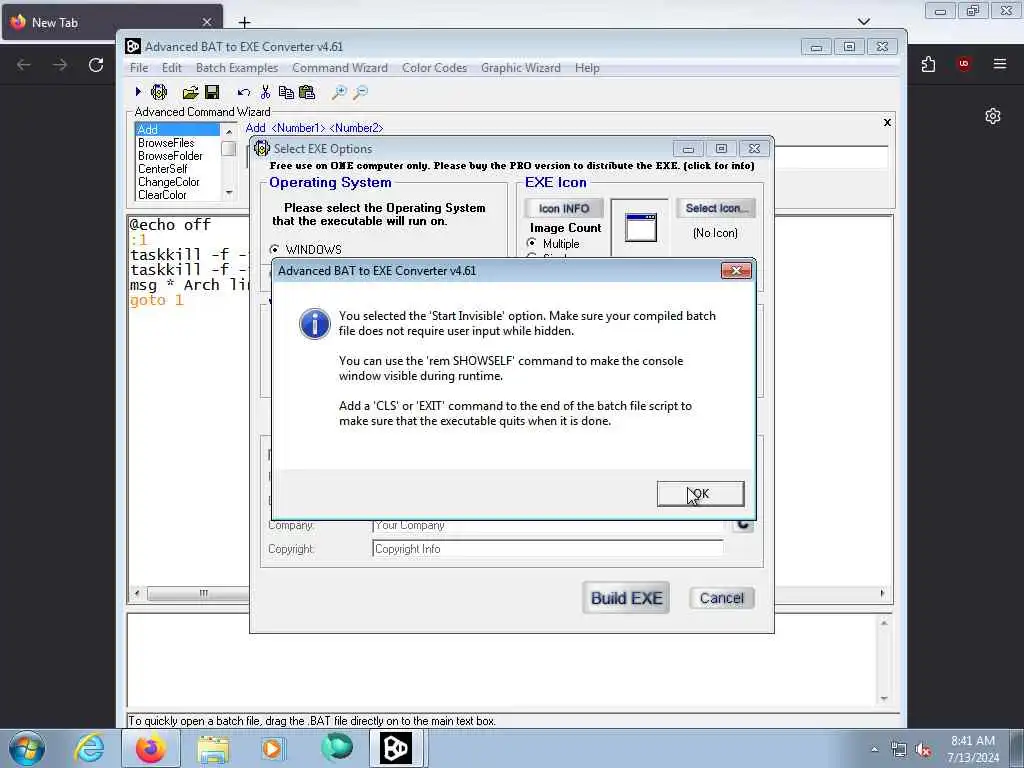Switch to Firefox on the taskbar
Screen dimensions: 1024x768
tap(150, 748)
